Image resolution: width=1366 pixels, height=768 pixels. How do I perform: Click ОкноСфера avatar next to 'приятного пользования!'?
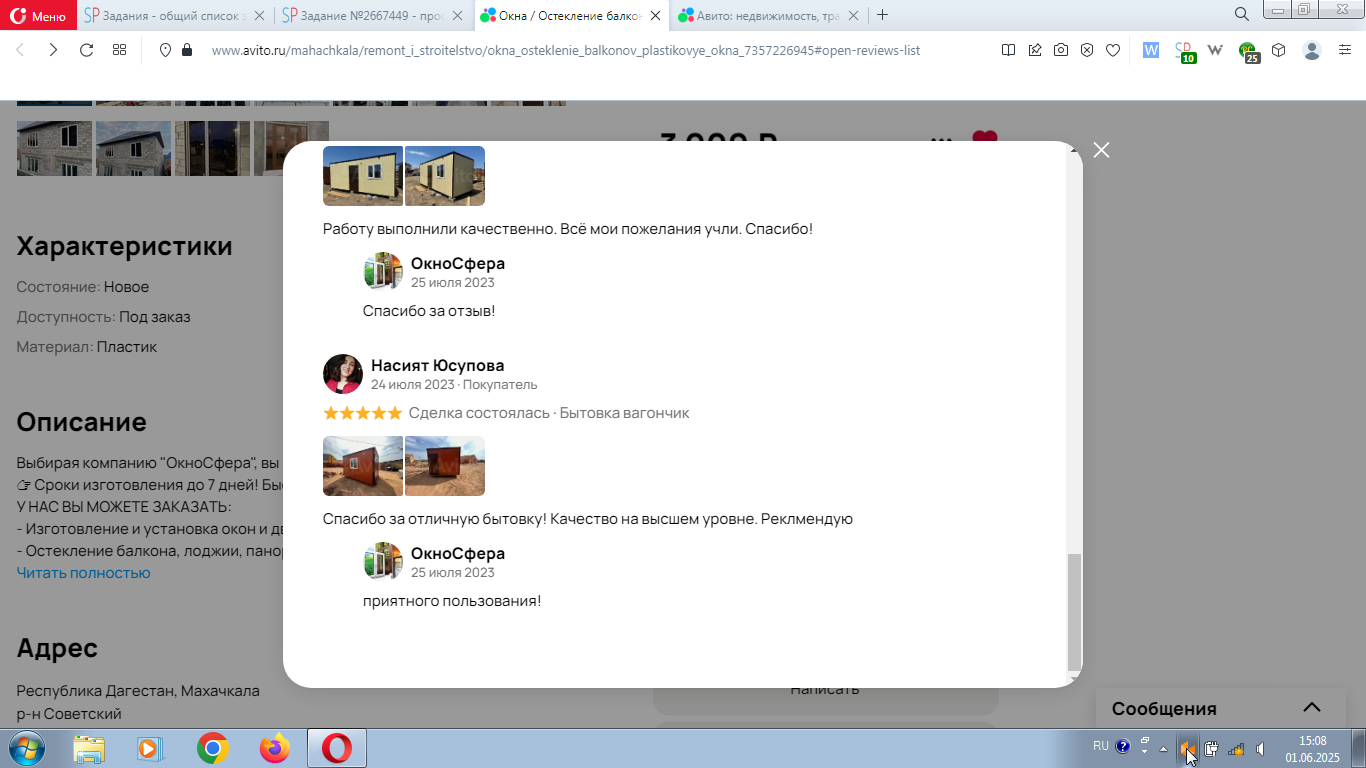(x=383, y=561)
